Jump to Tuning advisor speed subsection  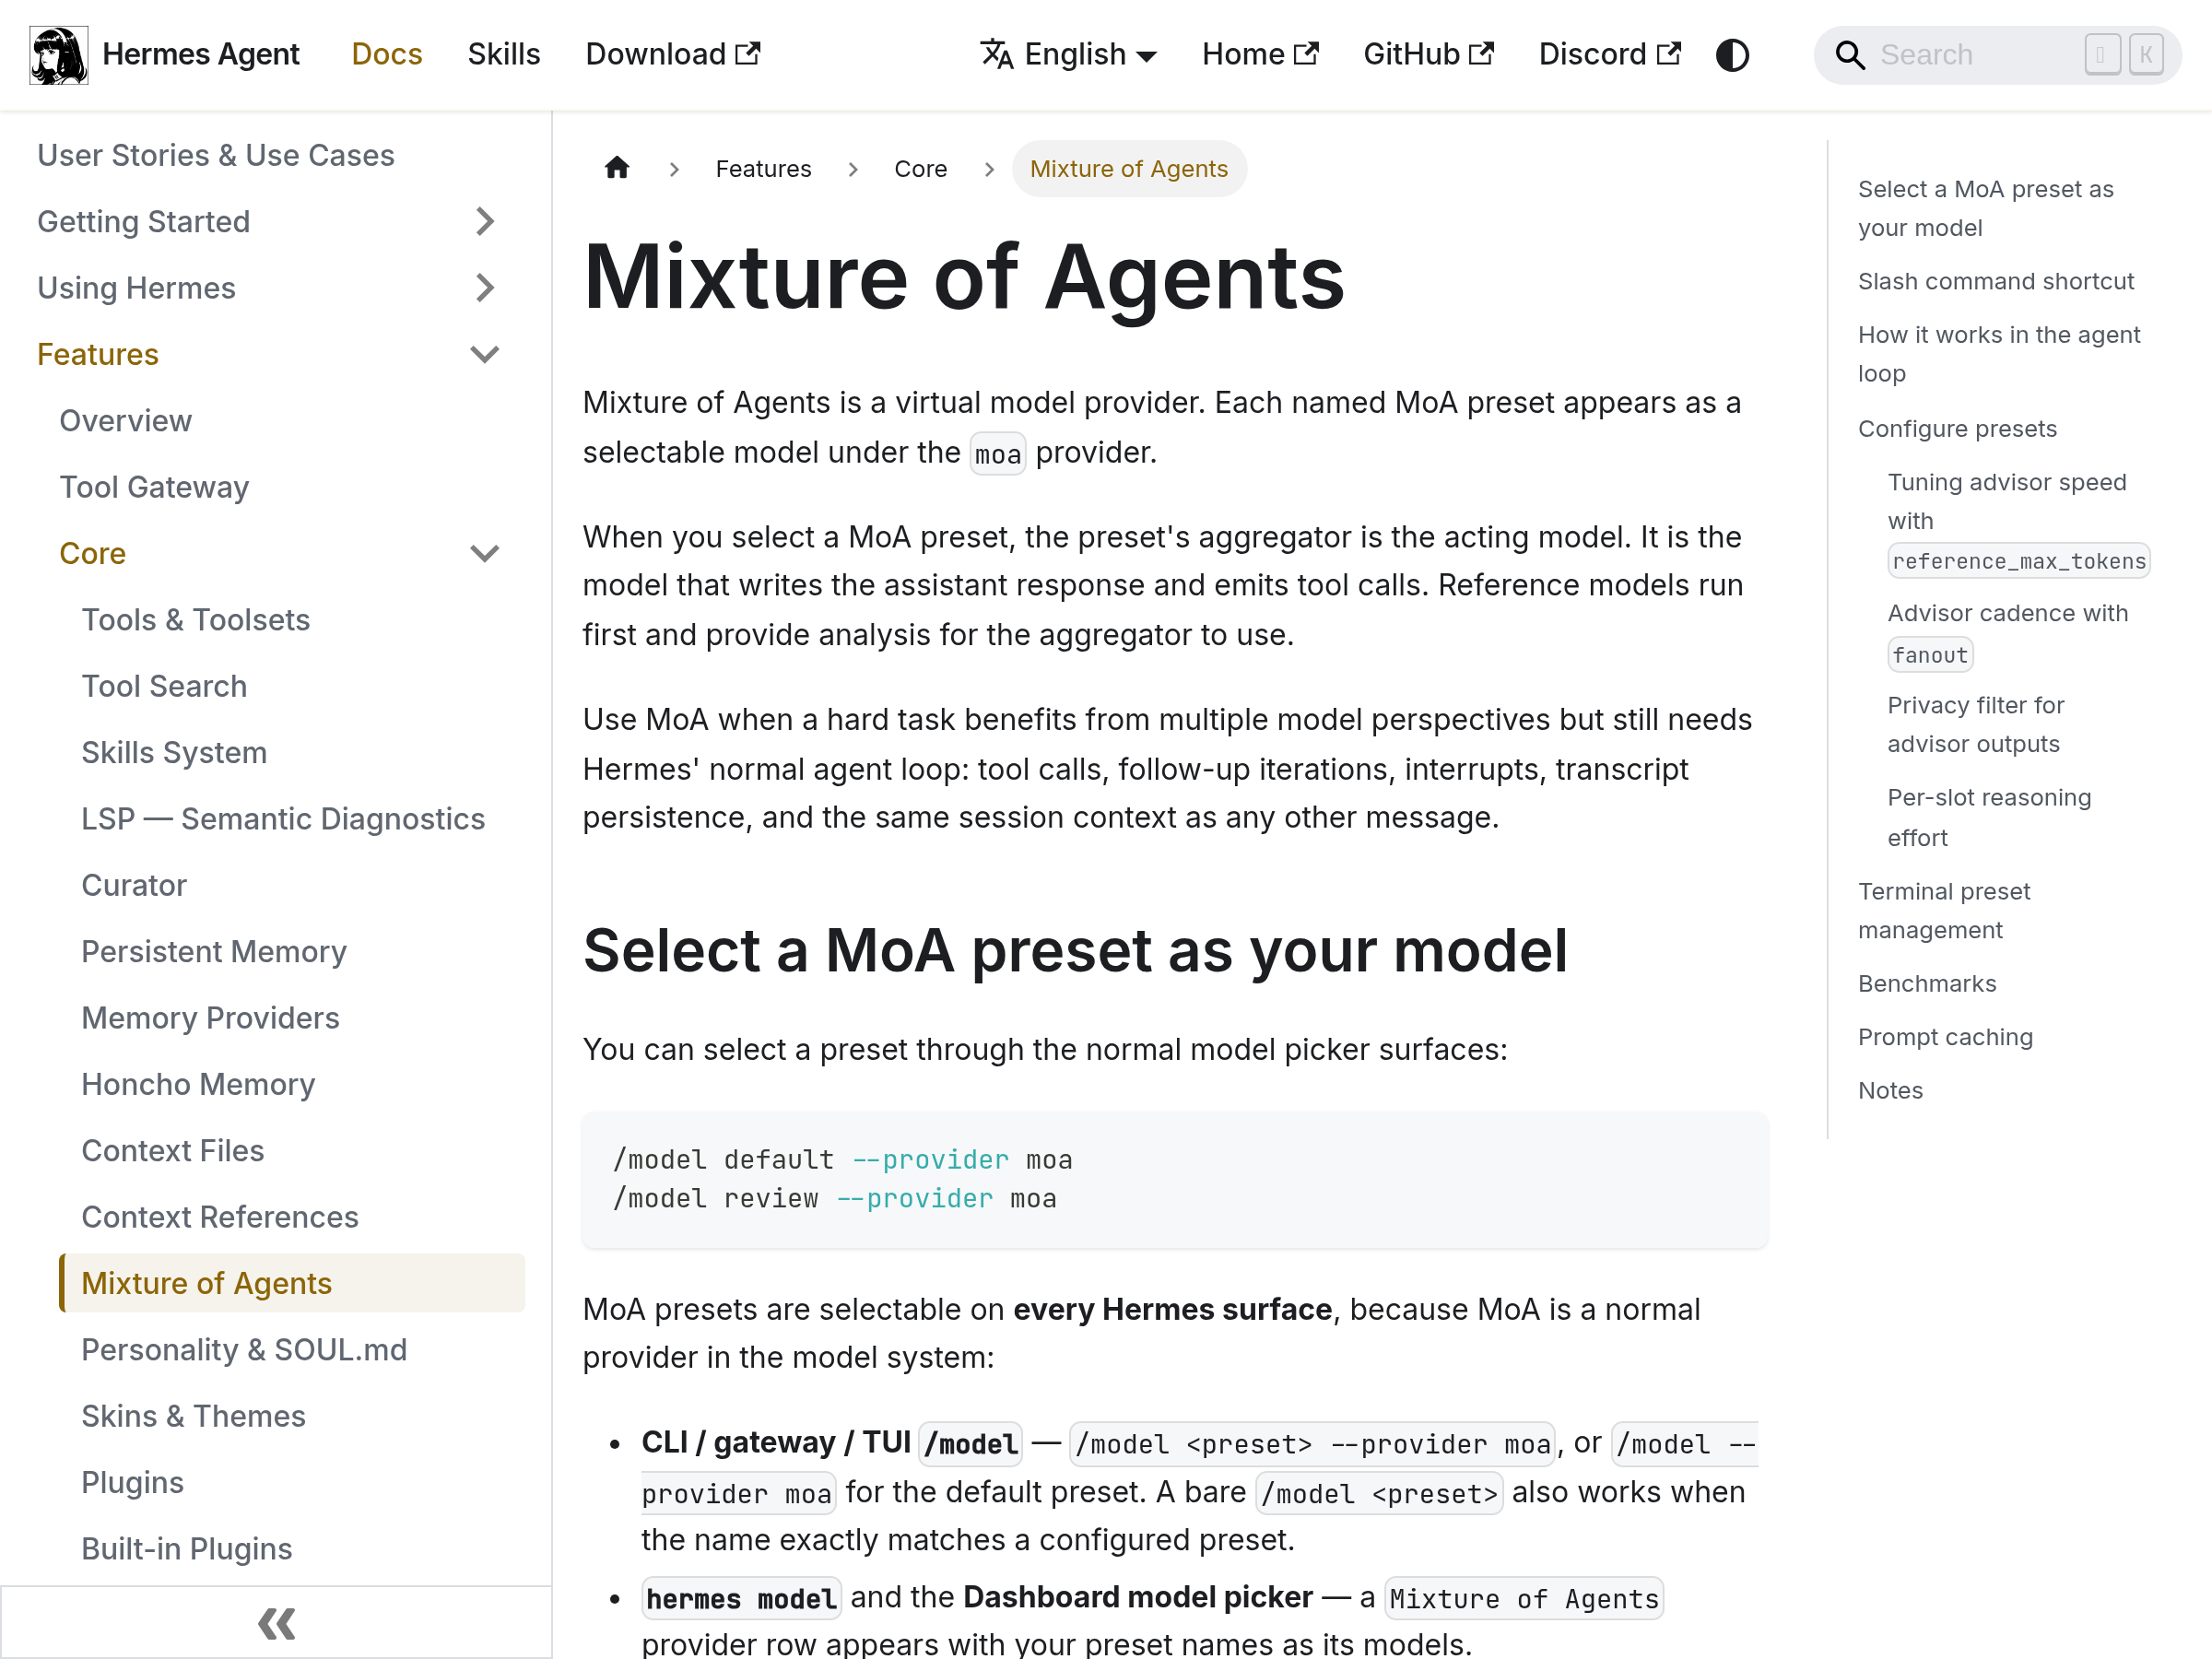2018,521
